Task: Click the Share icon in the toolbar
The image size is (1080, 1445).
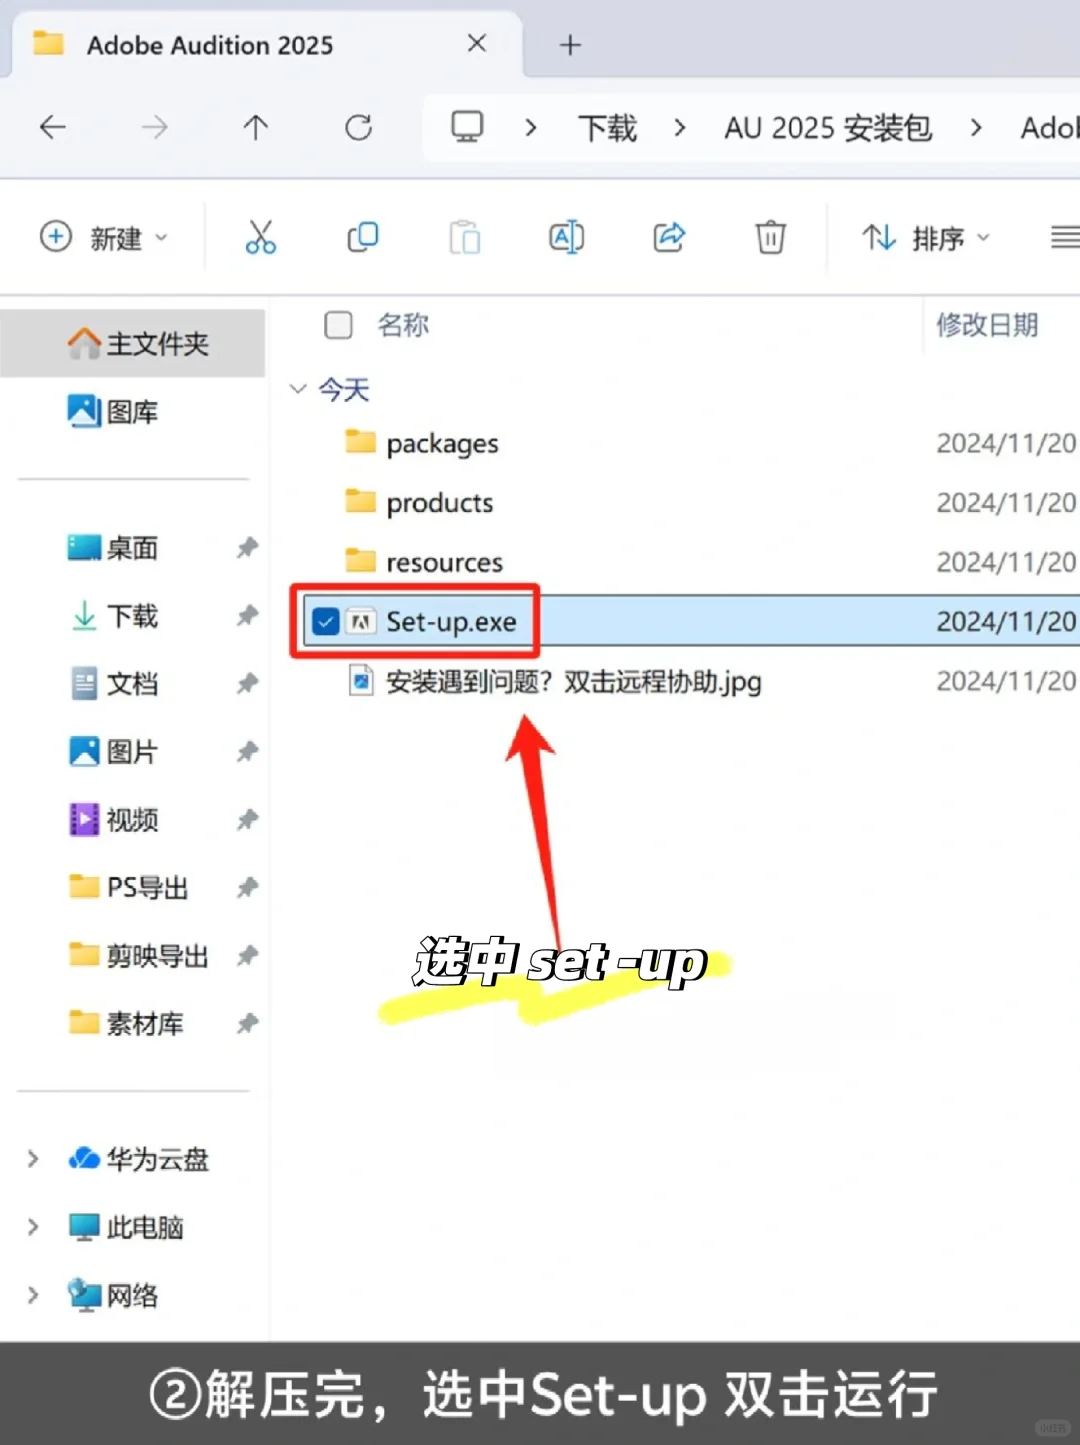Action: coord(668,237)
